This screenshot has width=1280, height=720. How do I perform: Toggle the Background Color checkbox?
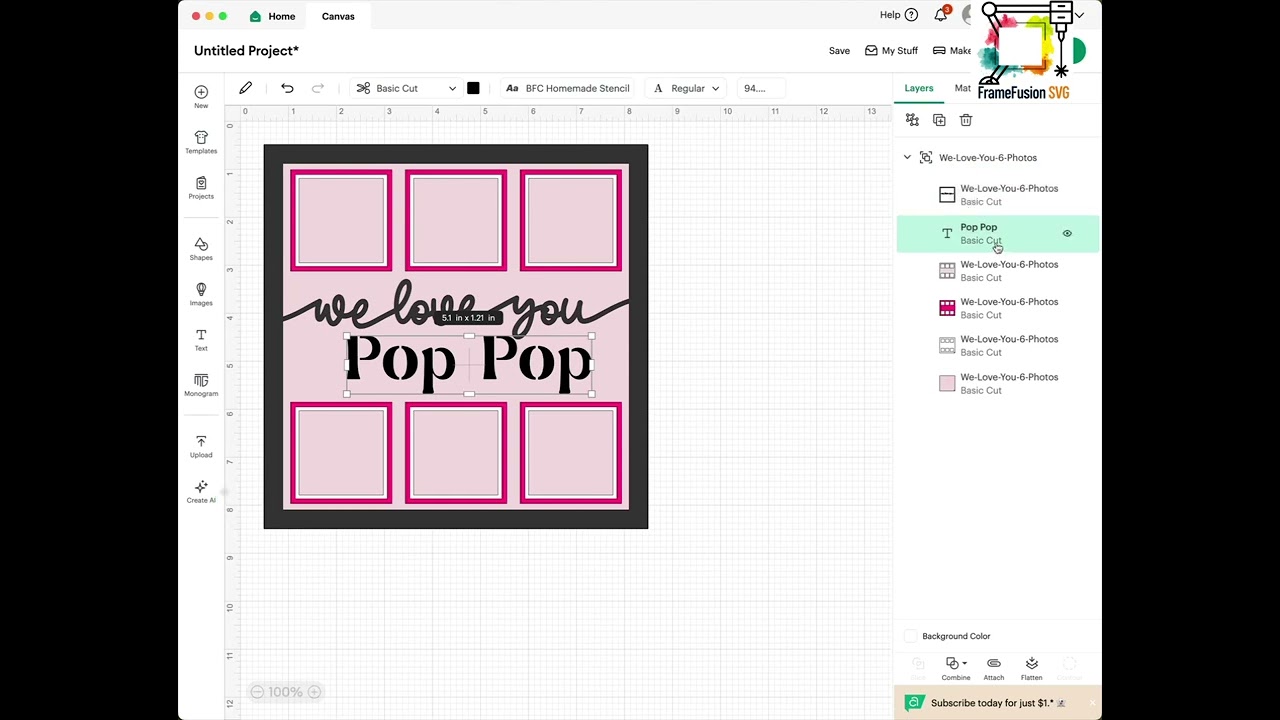[910, 636]
